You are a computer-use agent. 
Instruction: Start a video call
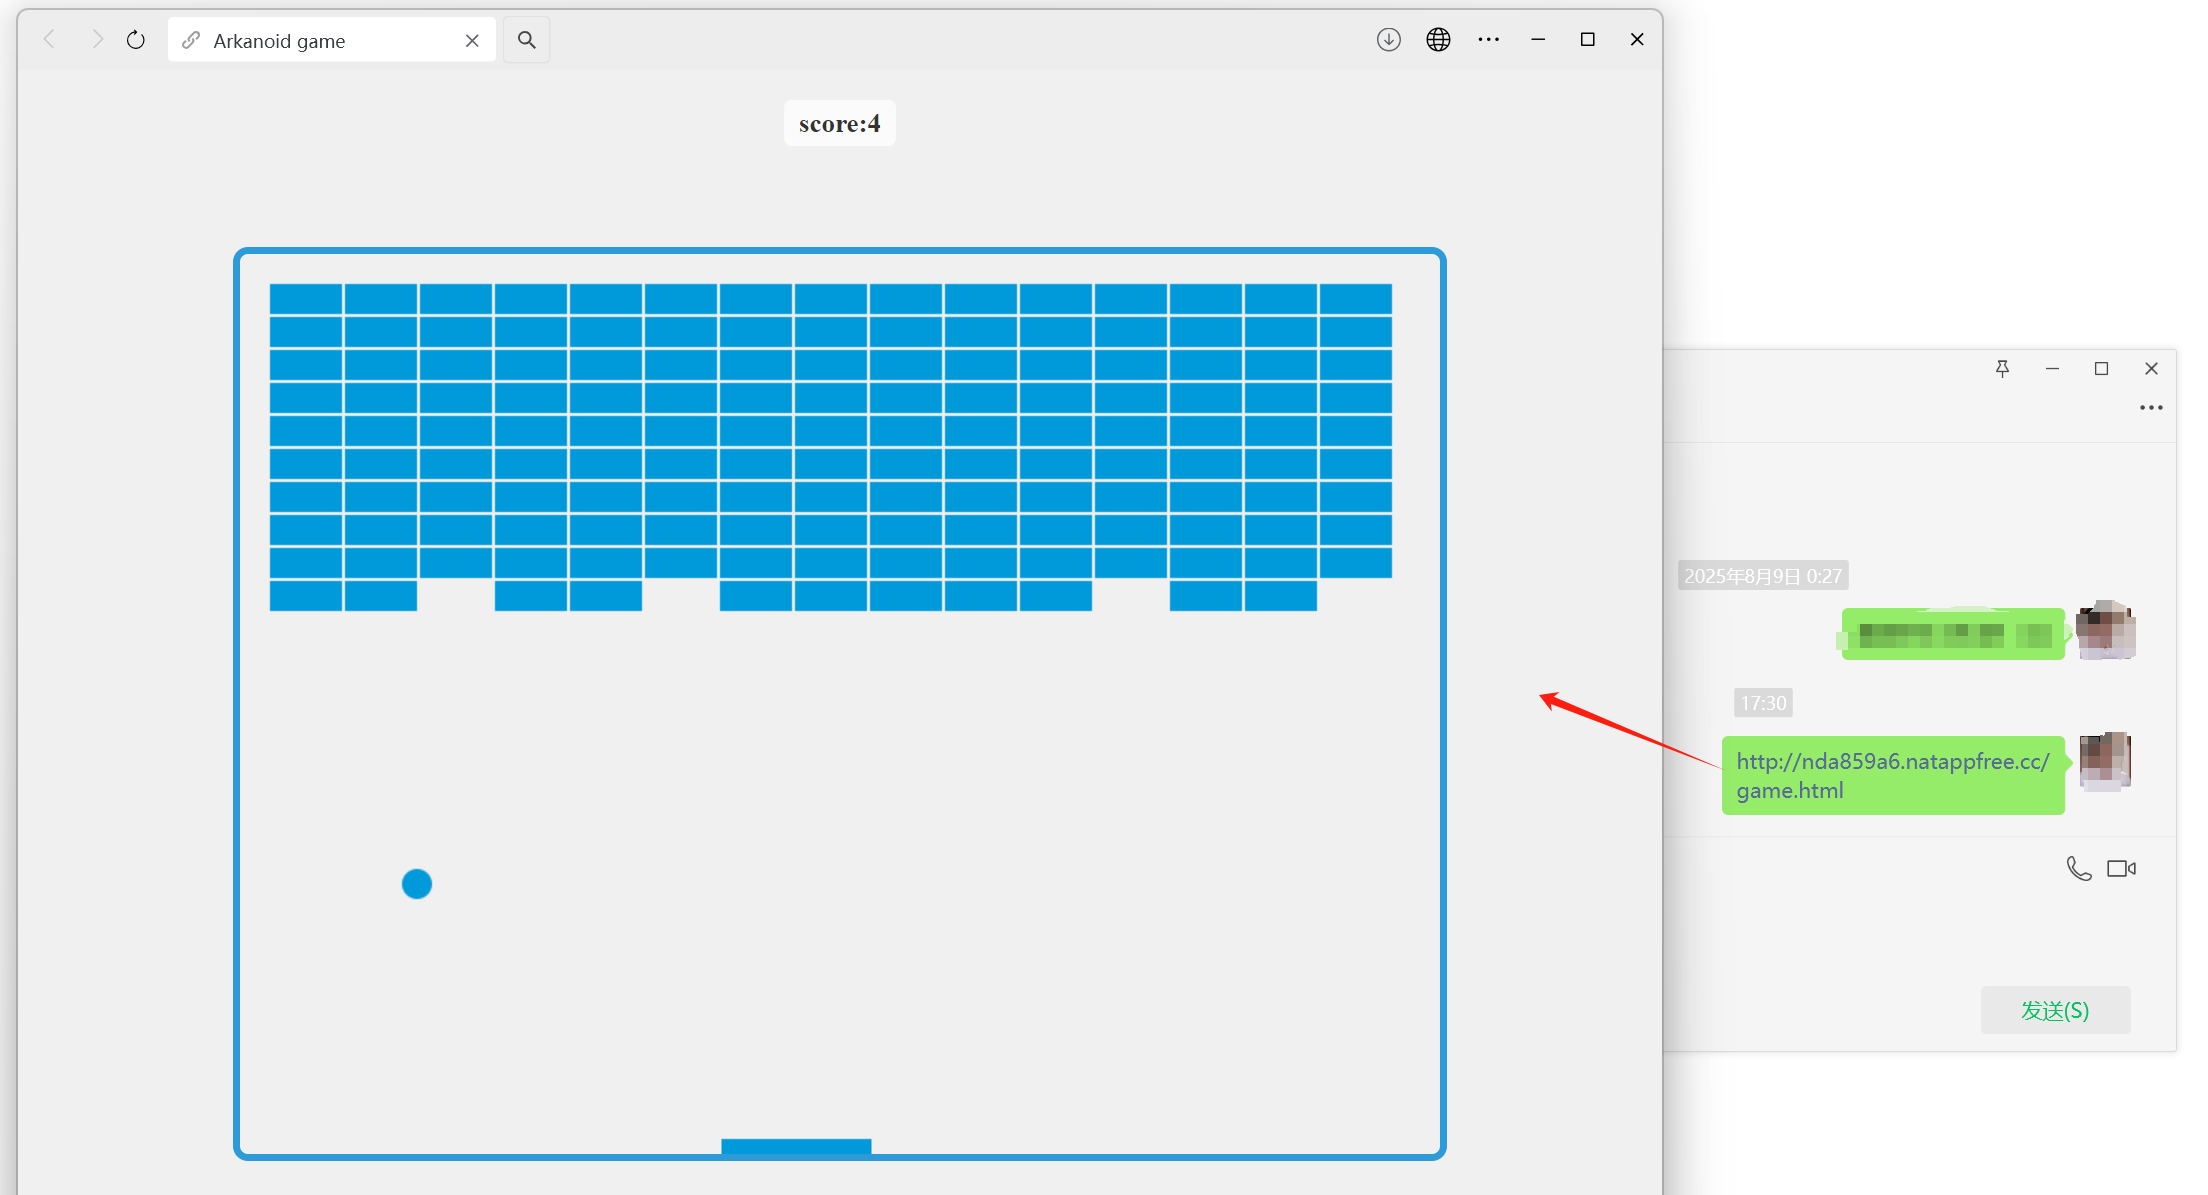[x=2121, y=869]
